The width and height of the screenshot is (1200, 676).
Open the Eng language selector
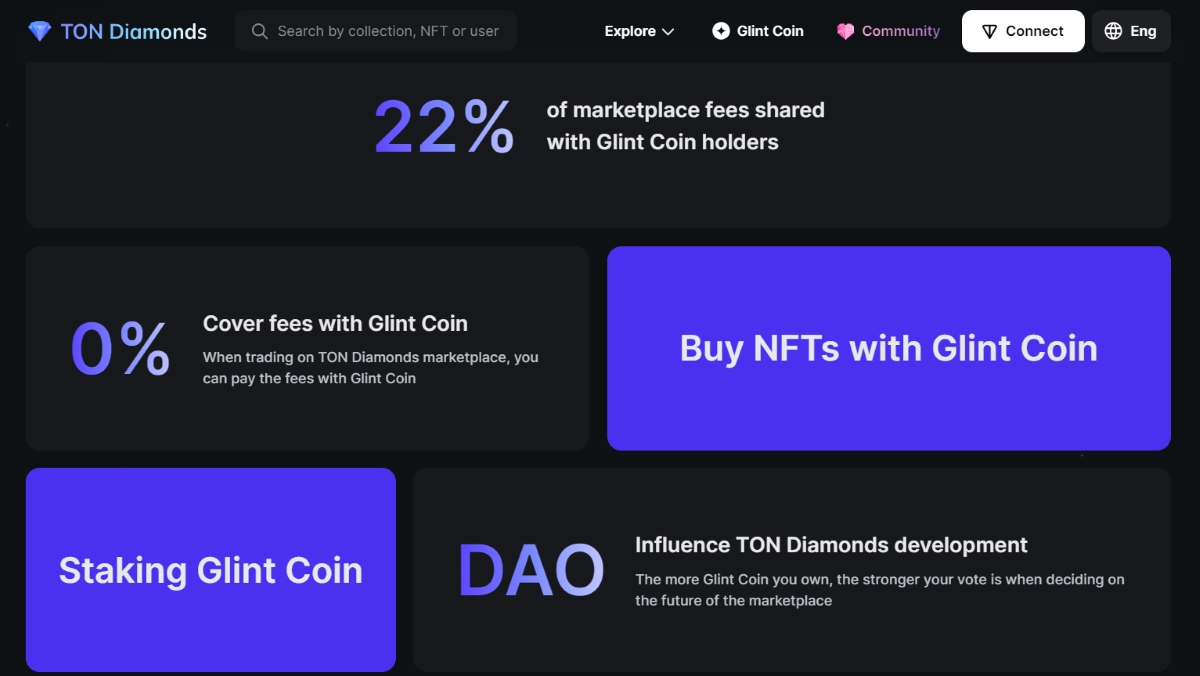(x=1143, y=31)
